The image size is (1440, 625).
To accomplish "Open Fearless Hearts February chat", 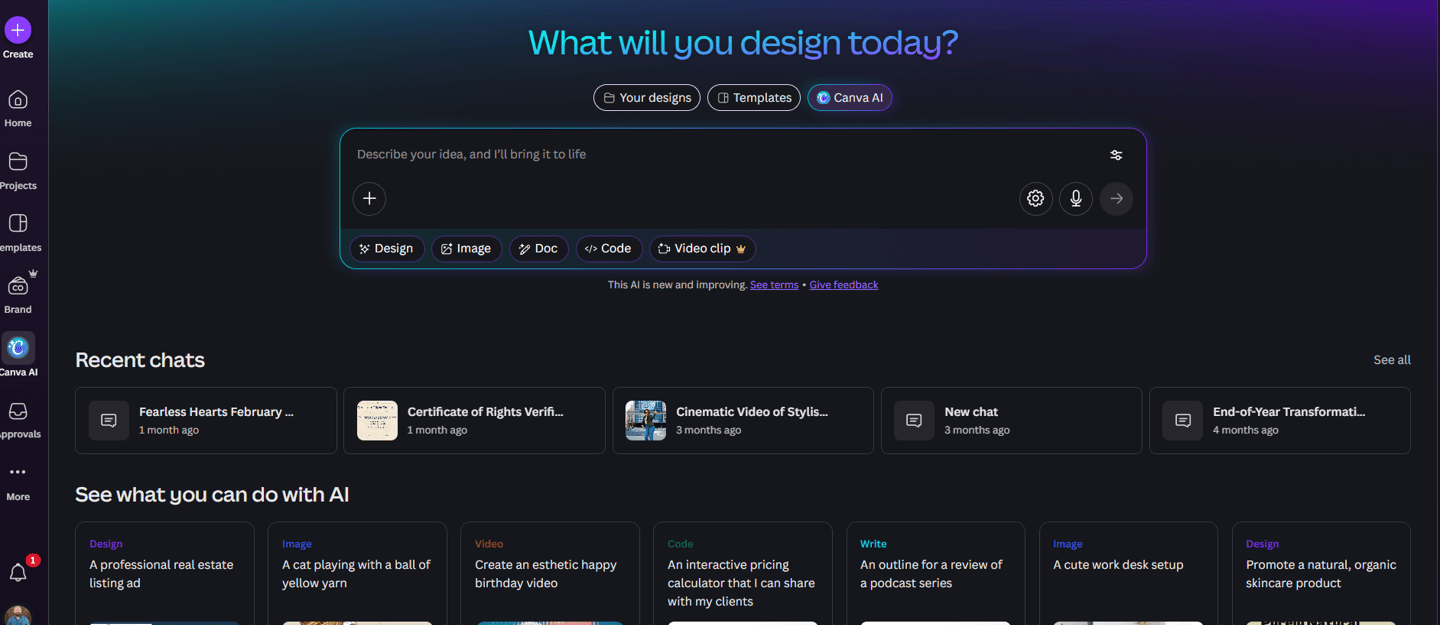I will pos(206,421).
